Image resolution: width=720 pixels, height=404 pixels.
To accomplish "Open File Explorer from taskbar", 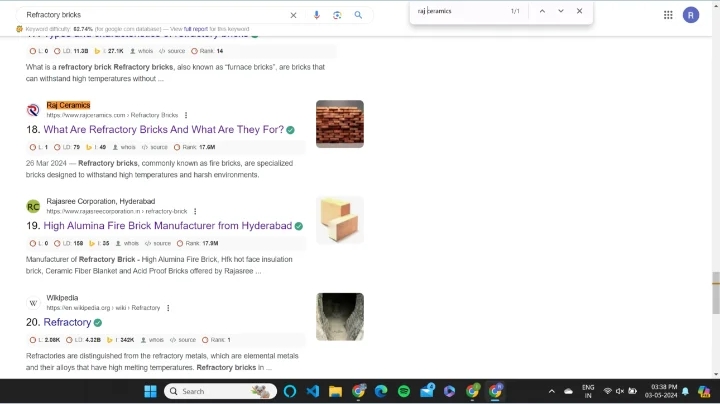I will point(336,392).
